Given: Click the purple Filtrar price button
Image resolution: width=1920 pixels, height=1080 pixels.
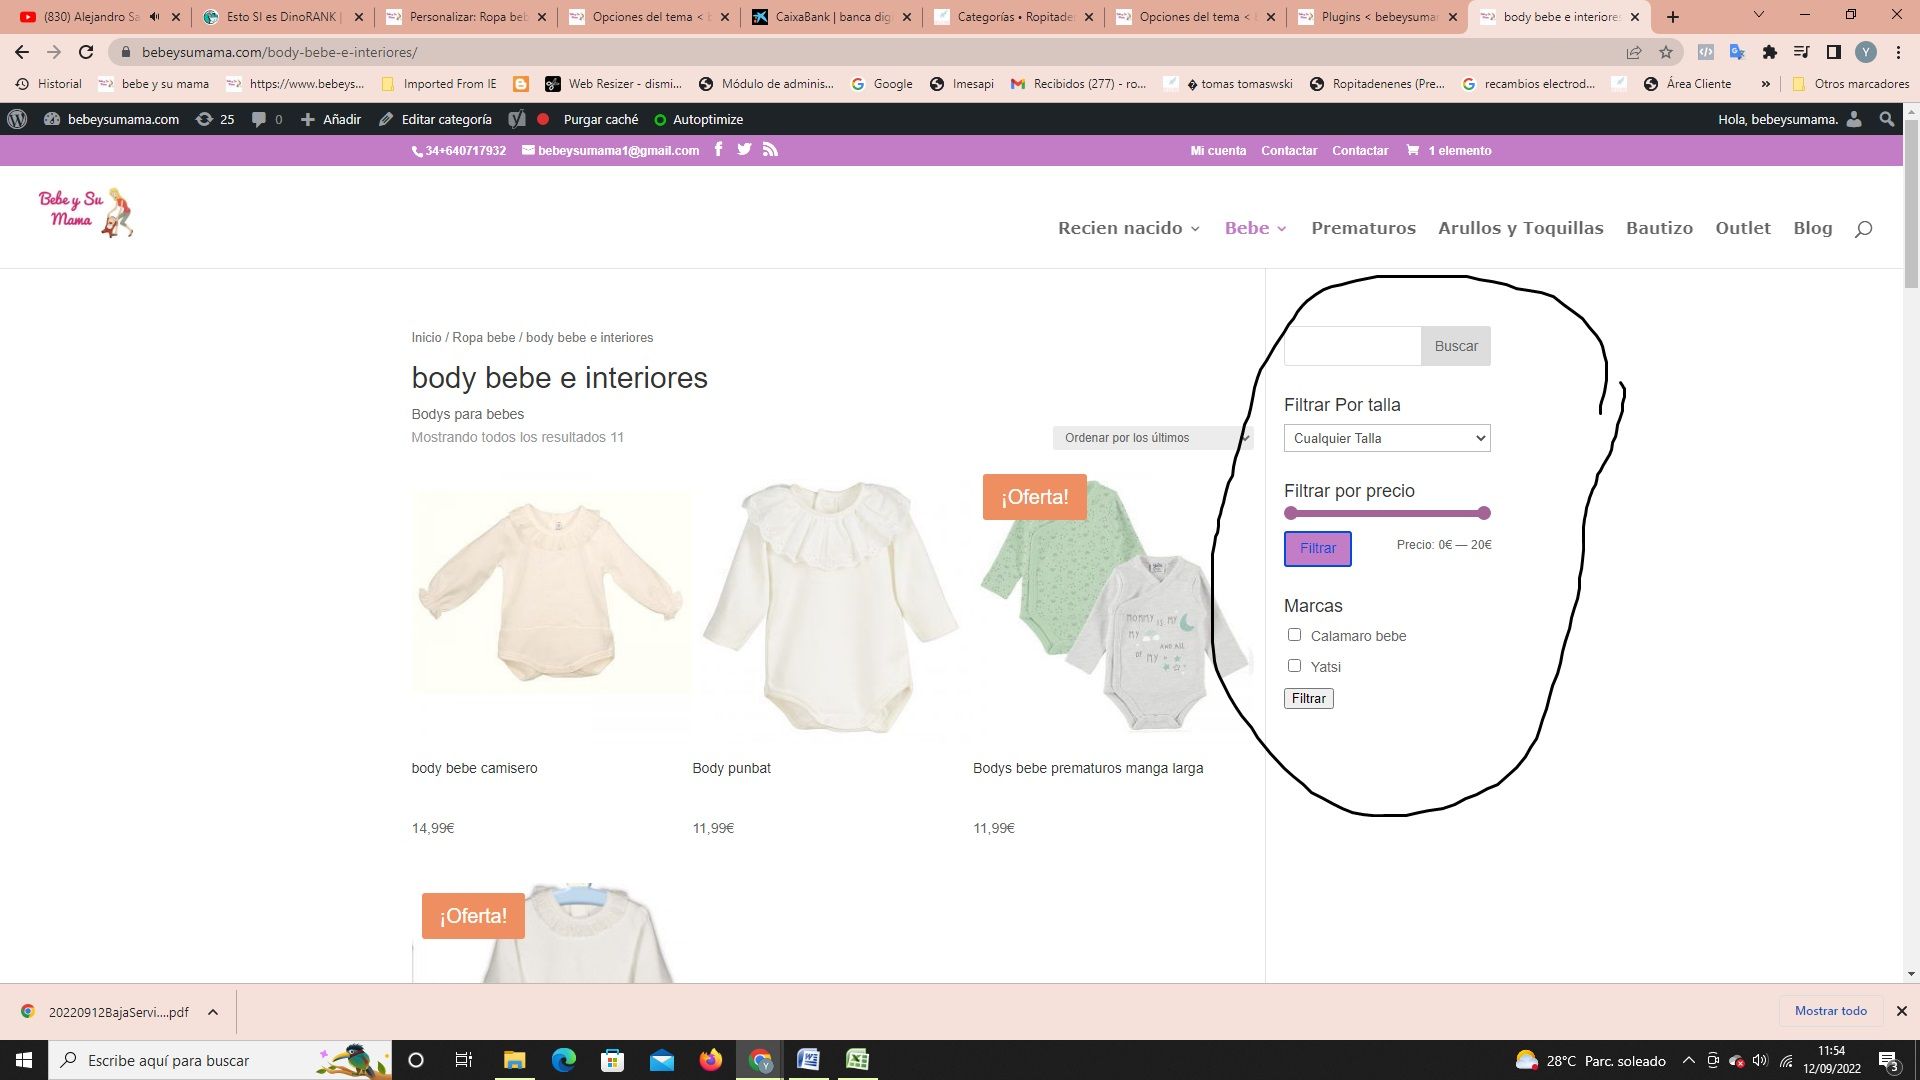Looking at the screenshot, I should coord(1318,548).
